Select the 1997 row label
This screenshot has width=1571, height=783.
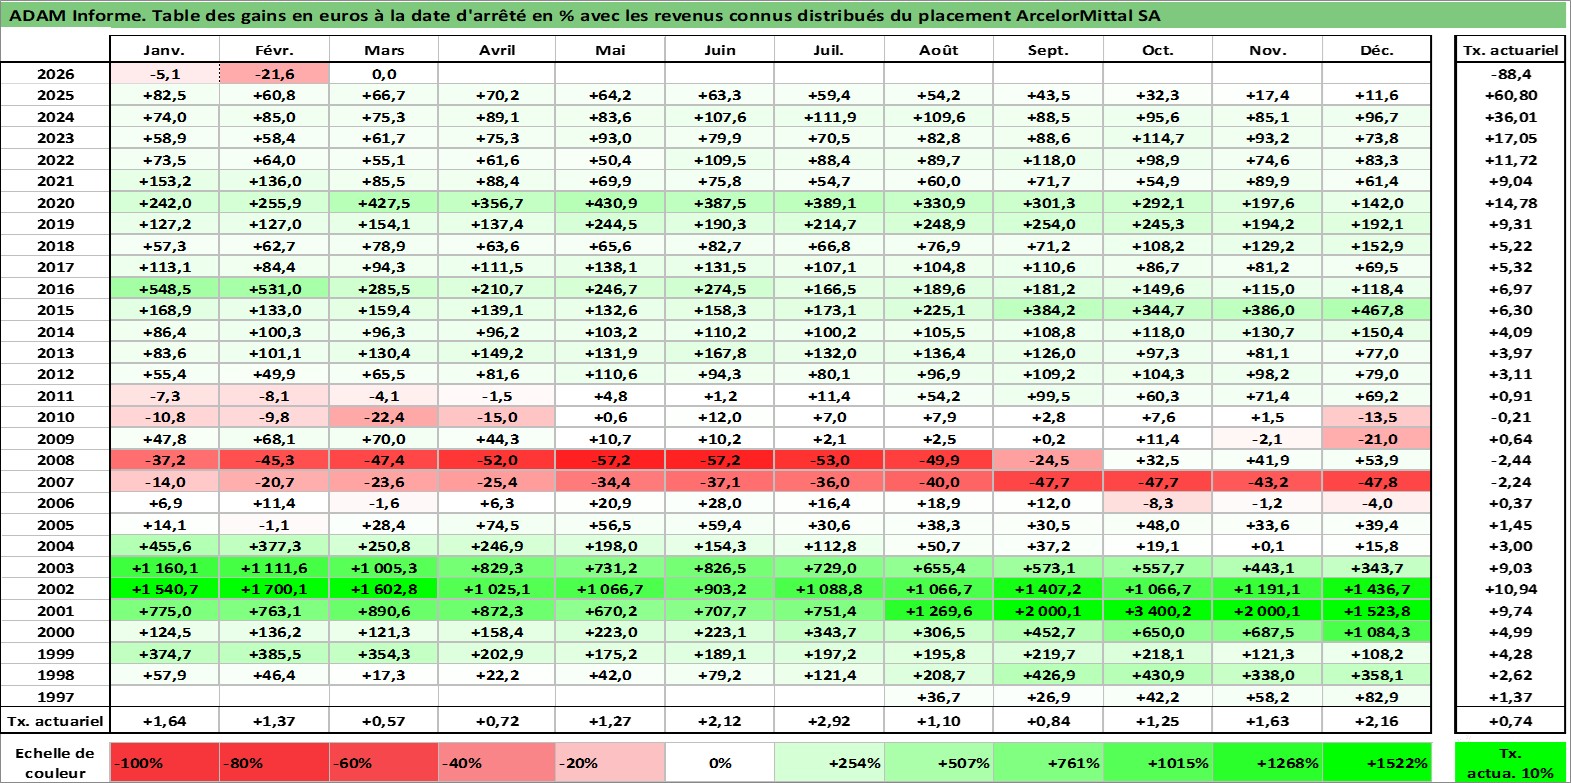tap(55, 697)
